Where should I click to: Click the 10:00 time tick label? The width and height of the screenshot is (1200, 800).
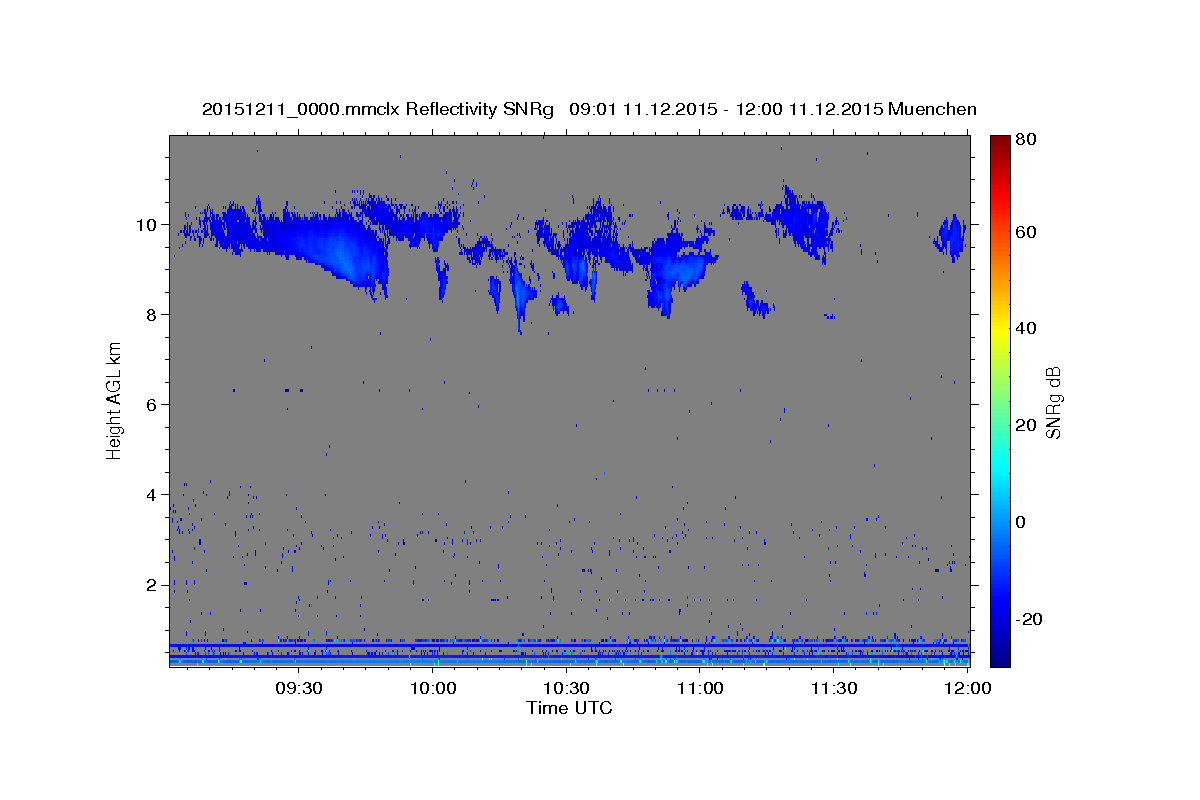pos(434,688)
